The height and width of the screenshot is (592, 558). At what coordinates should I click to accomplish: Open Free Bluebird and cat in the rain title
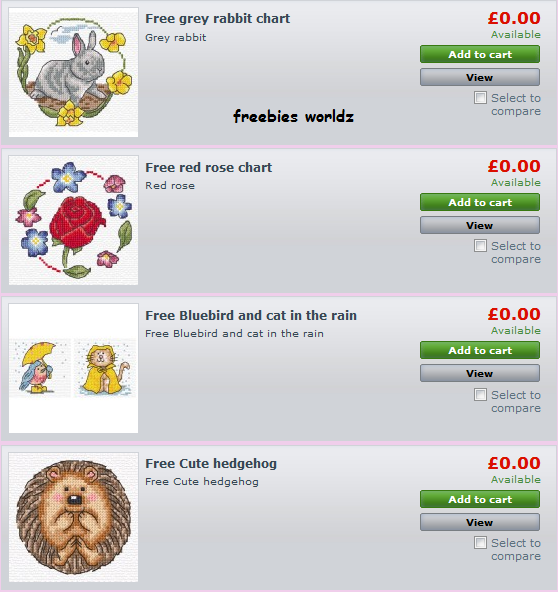[x=251, y=315]
